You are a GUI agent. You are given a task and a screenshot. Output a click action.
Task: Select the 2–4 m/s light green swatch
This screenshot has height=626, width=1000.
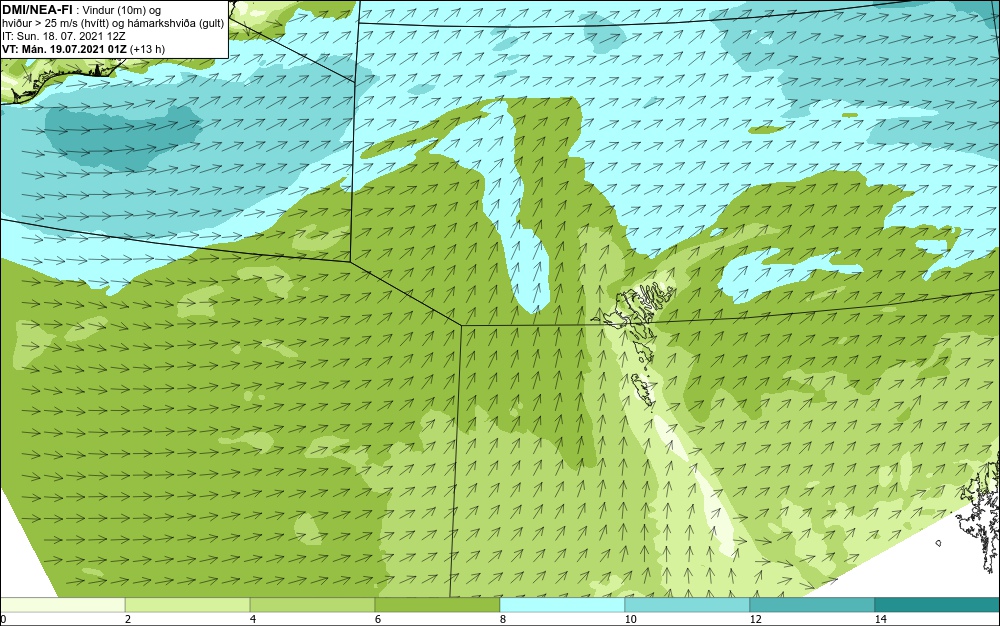(188, 605)
